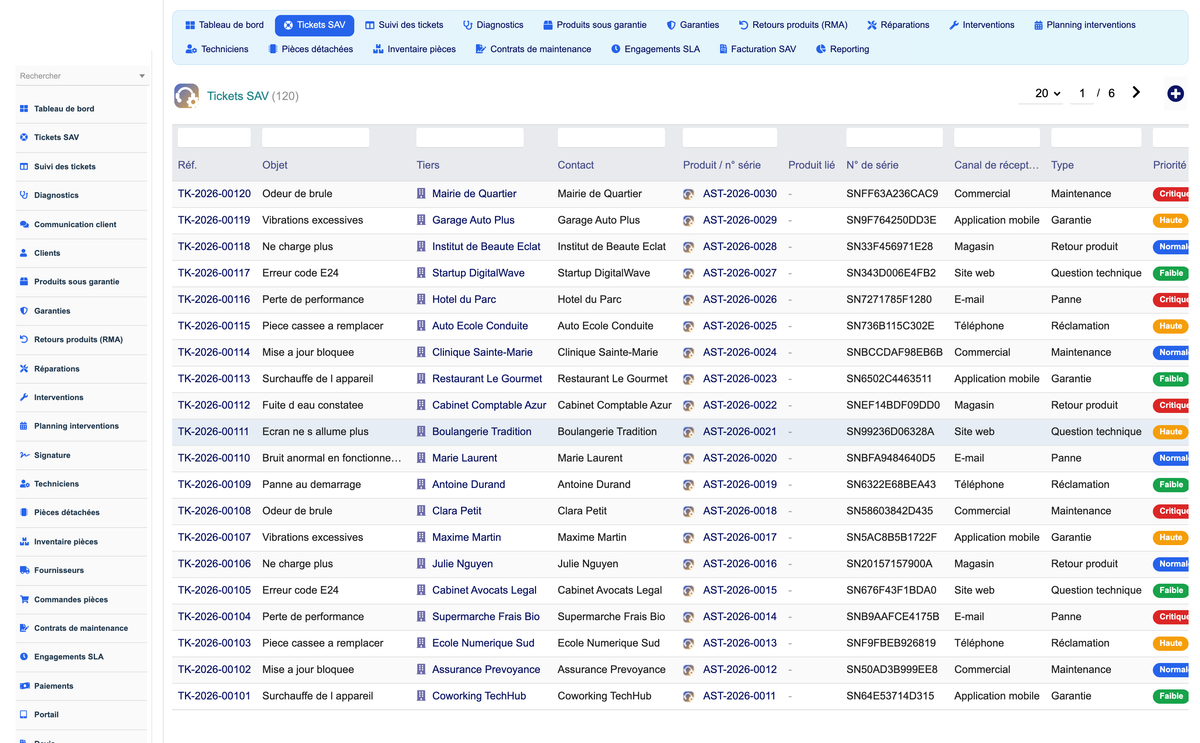The image size is (1200, 743).
Task: Click the Clients person icon in sidebar
Action: click(24, 253)
